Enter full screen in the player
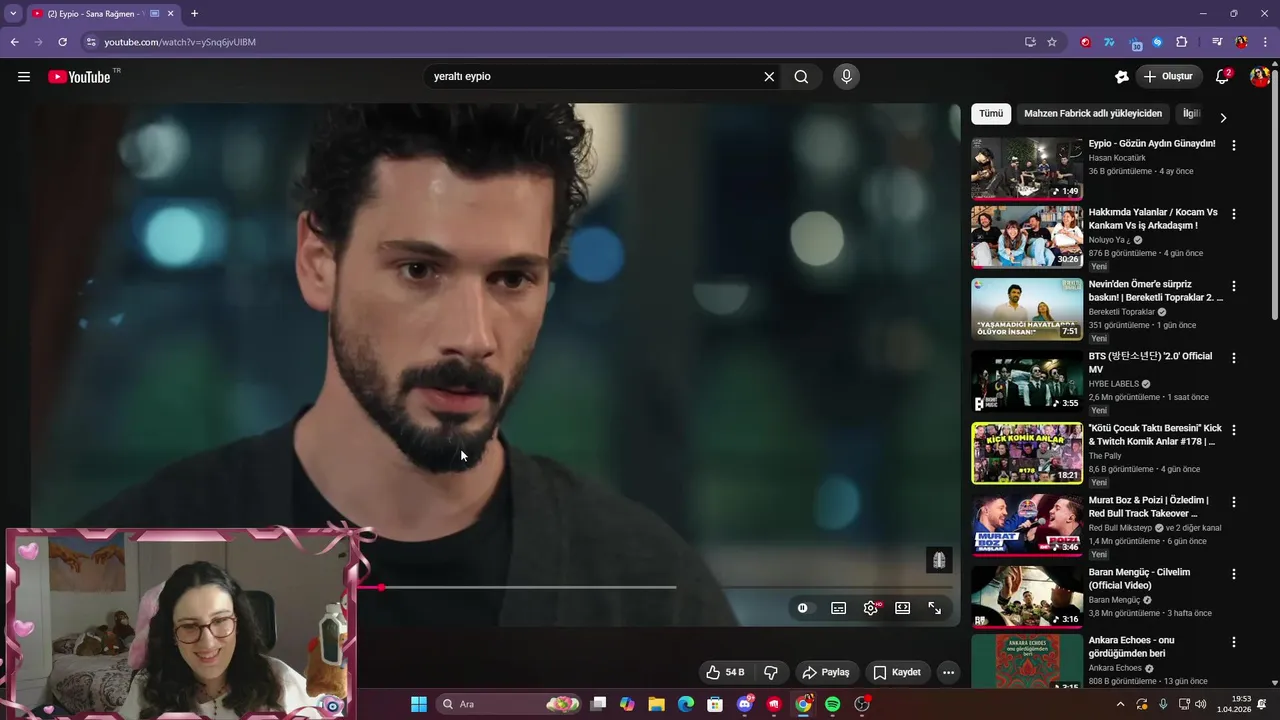Viewport: 1280px width, 720px height. coord(935,608)
